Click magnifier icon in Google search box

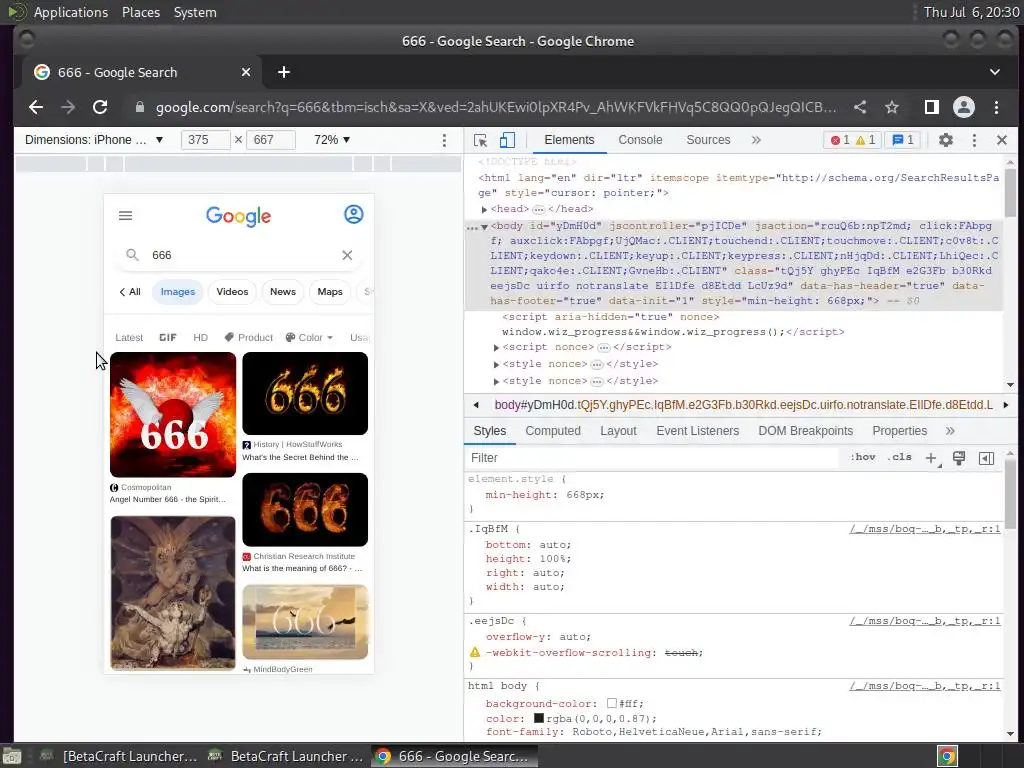click(132, 255)
